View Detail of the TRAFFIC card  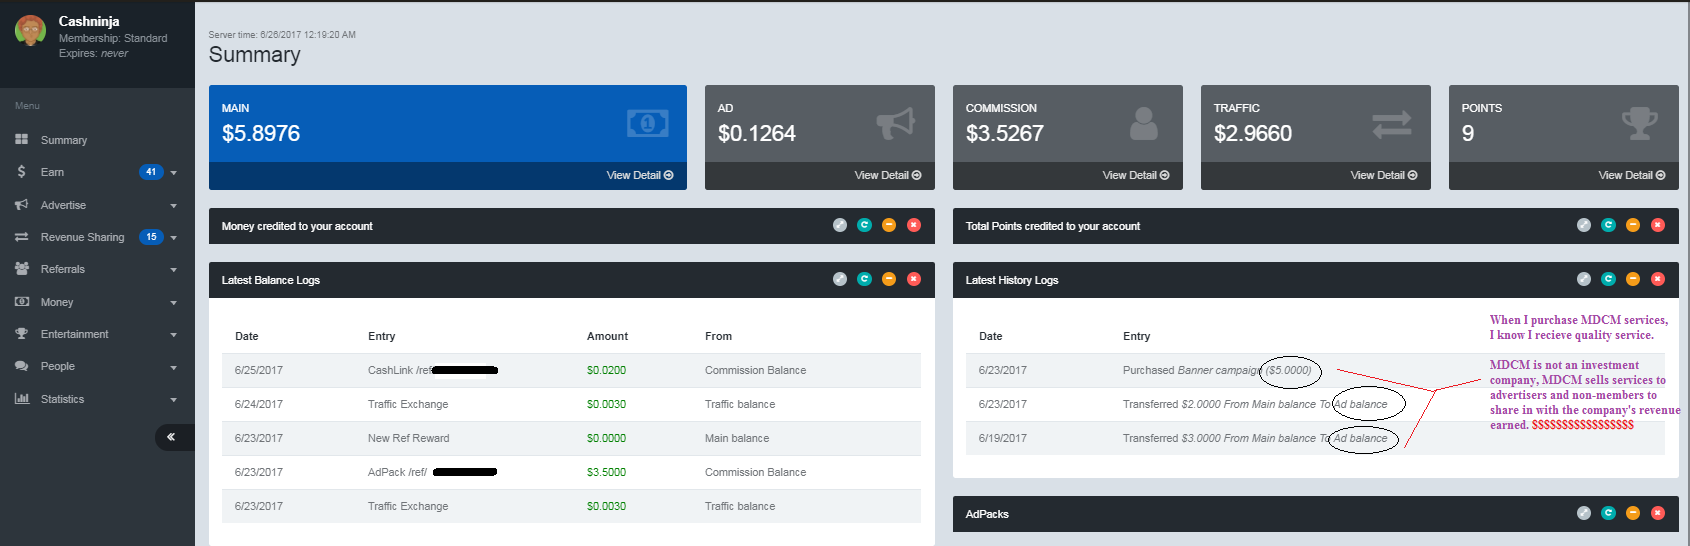1384,175
